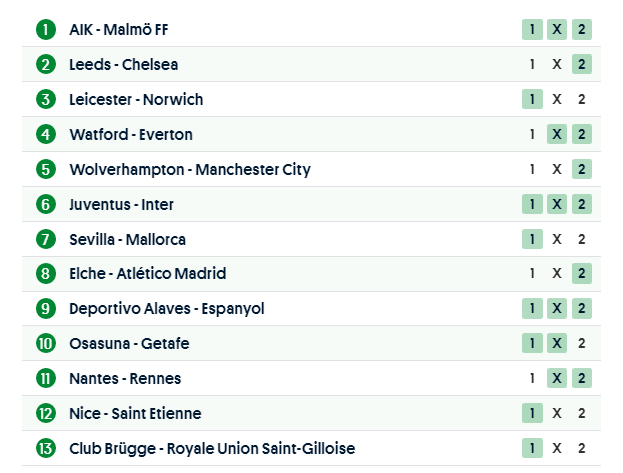Deselect away win for Juventus - Inter
Viewport: 623px width, 473px height.
pos(581,204)
